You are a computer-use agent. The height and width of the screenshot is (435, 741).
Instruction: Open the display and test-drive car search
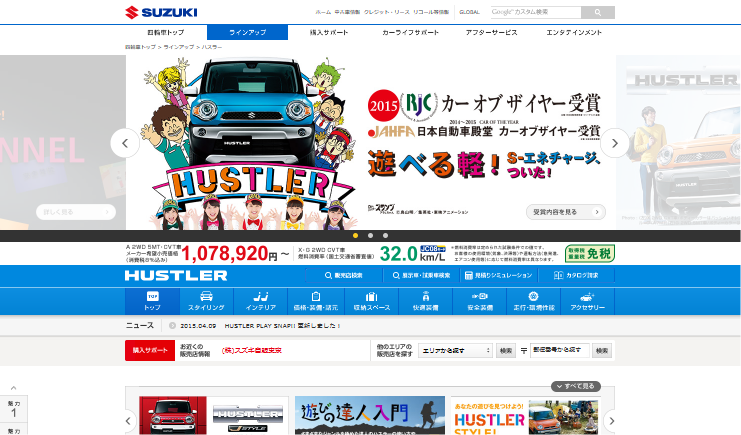click(421, 275)
